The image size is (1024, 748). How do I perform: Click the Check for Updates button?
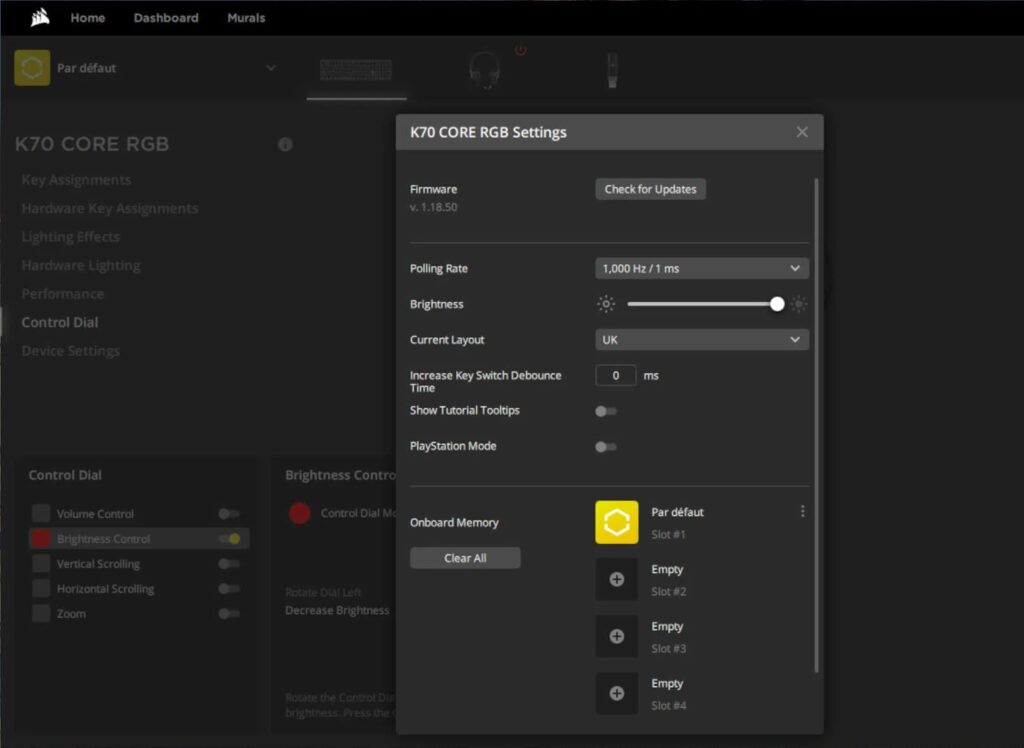click(x=650, y=190)
